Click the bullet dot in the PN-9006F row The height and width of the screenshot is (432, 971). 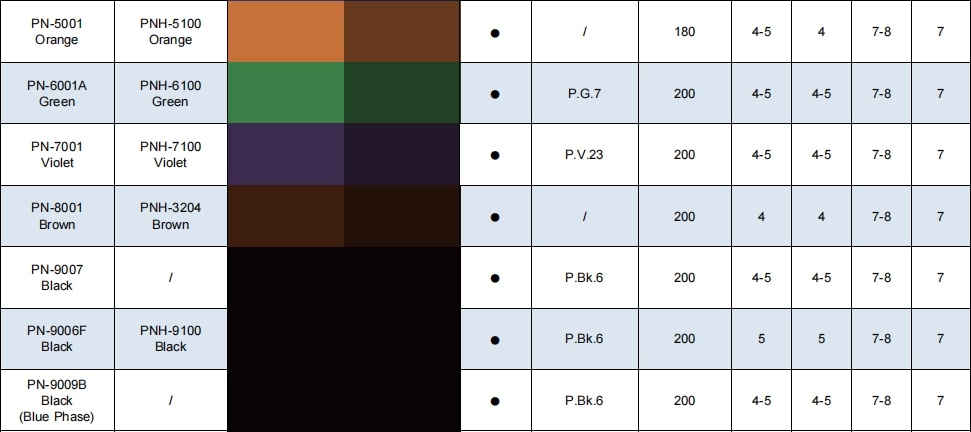[495, 340]
